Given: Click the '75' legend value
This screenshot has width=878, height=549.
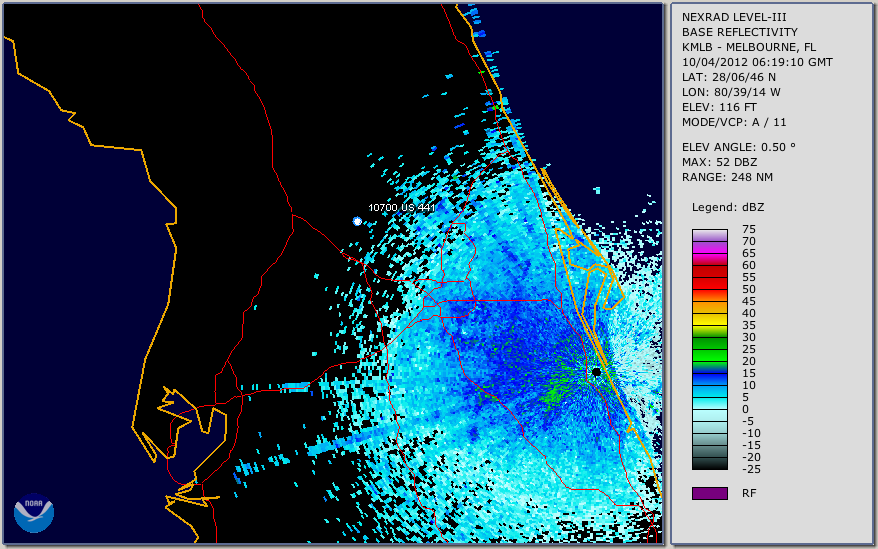Looking at the screenshot, I should (749, 229).
